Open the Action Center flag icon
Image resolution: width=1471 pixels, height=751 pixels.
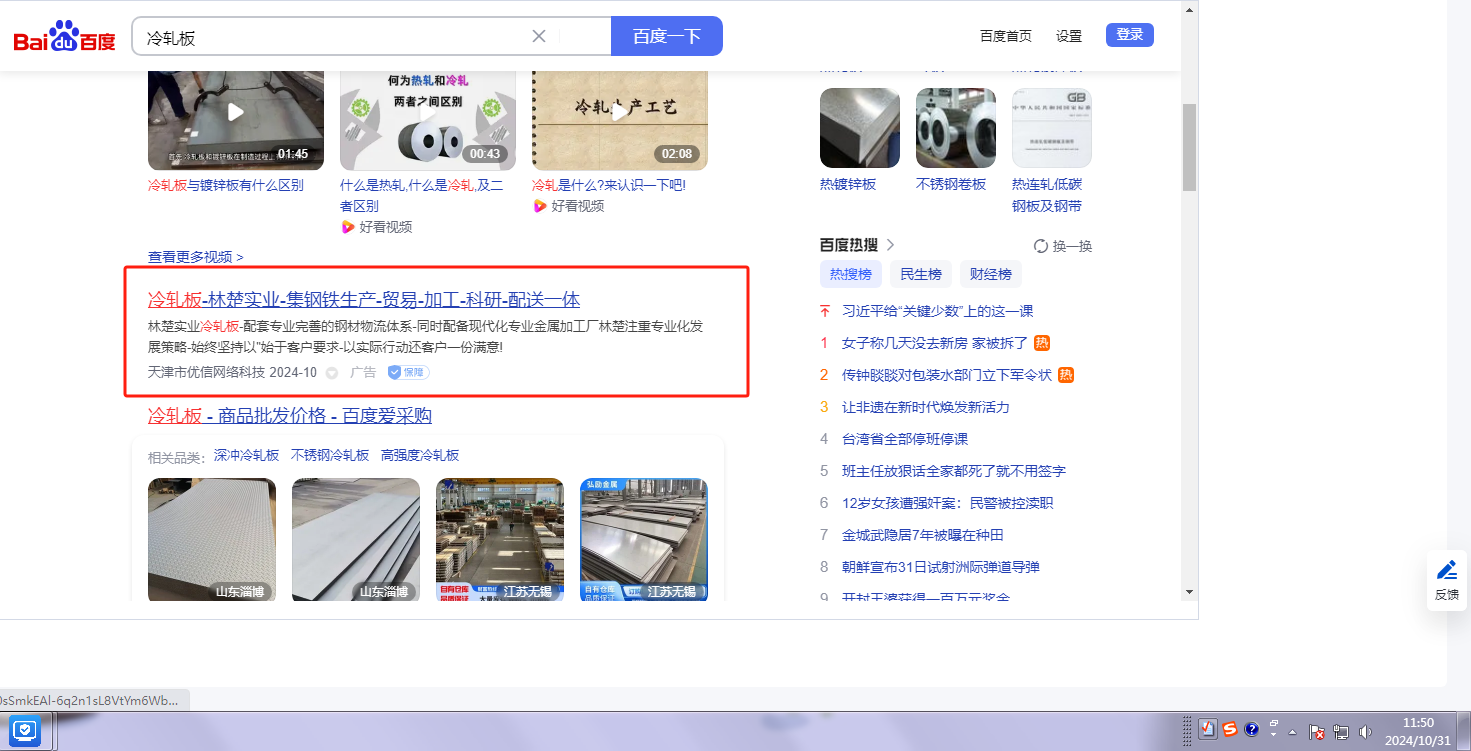(1317, 731)
